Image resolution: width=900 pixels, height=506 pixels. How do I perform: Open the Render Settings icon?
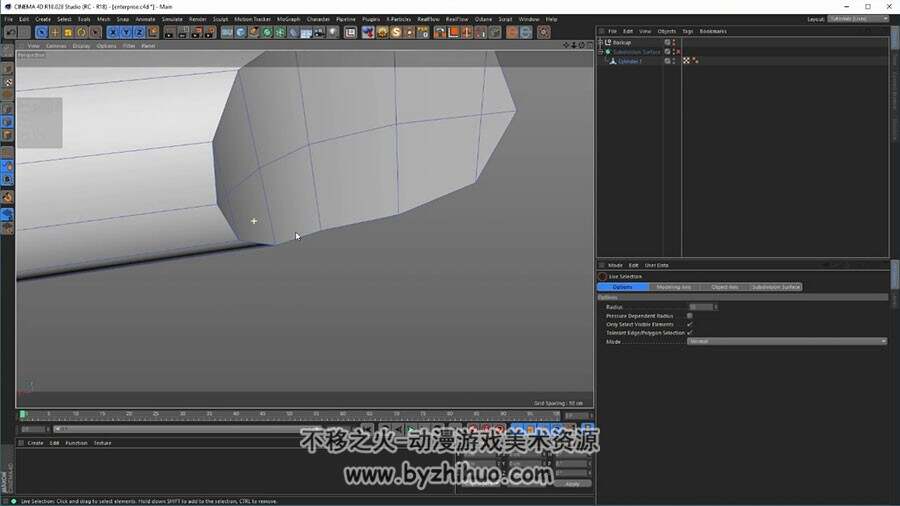point(210,33)
